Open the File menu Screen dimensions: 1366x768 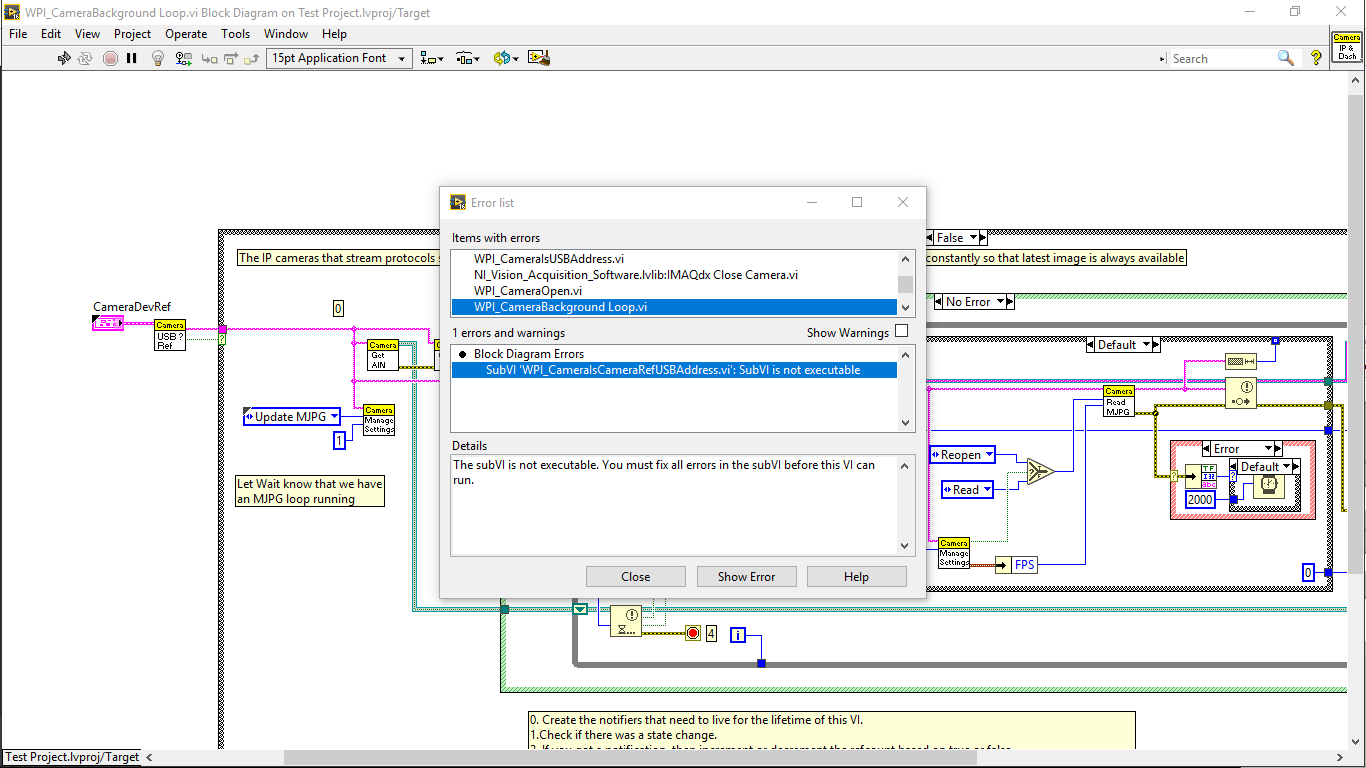click(x=18, y=33)
